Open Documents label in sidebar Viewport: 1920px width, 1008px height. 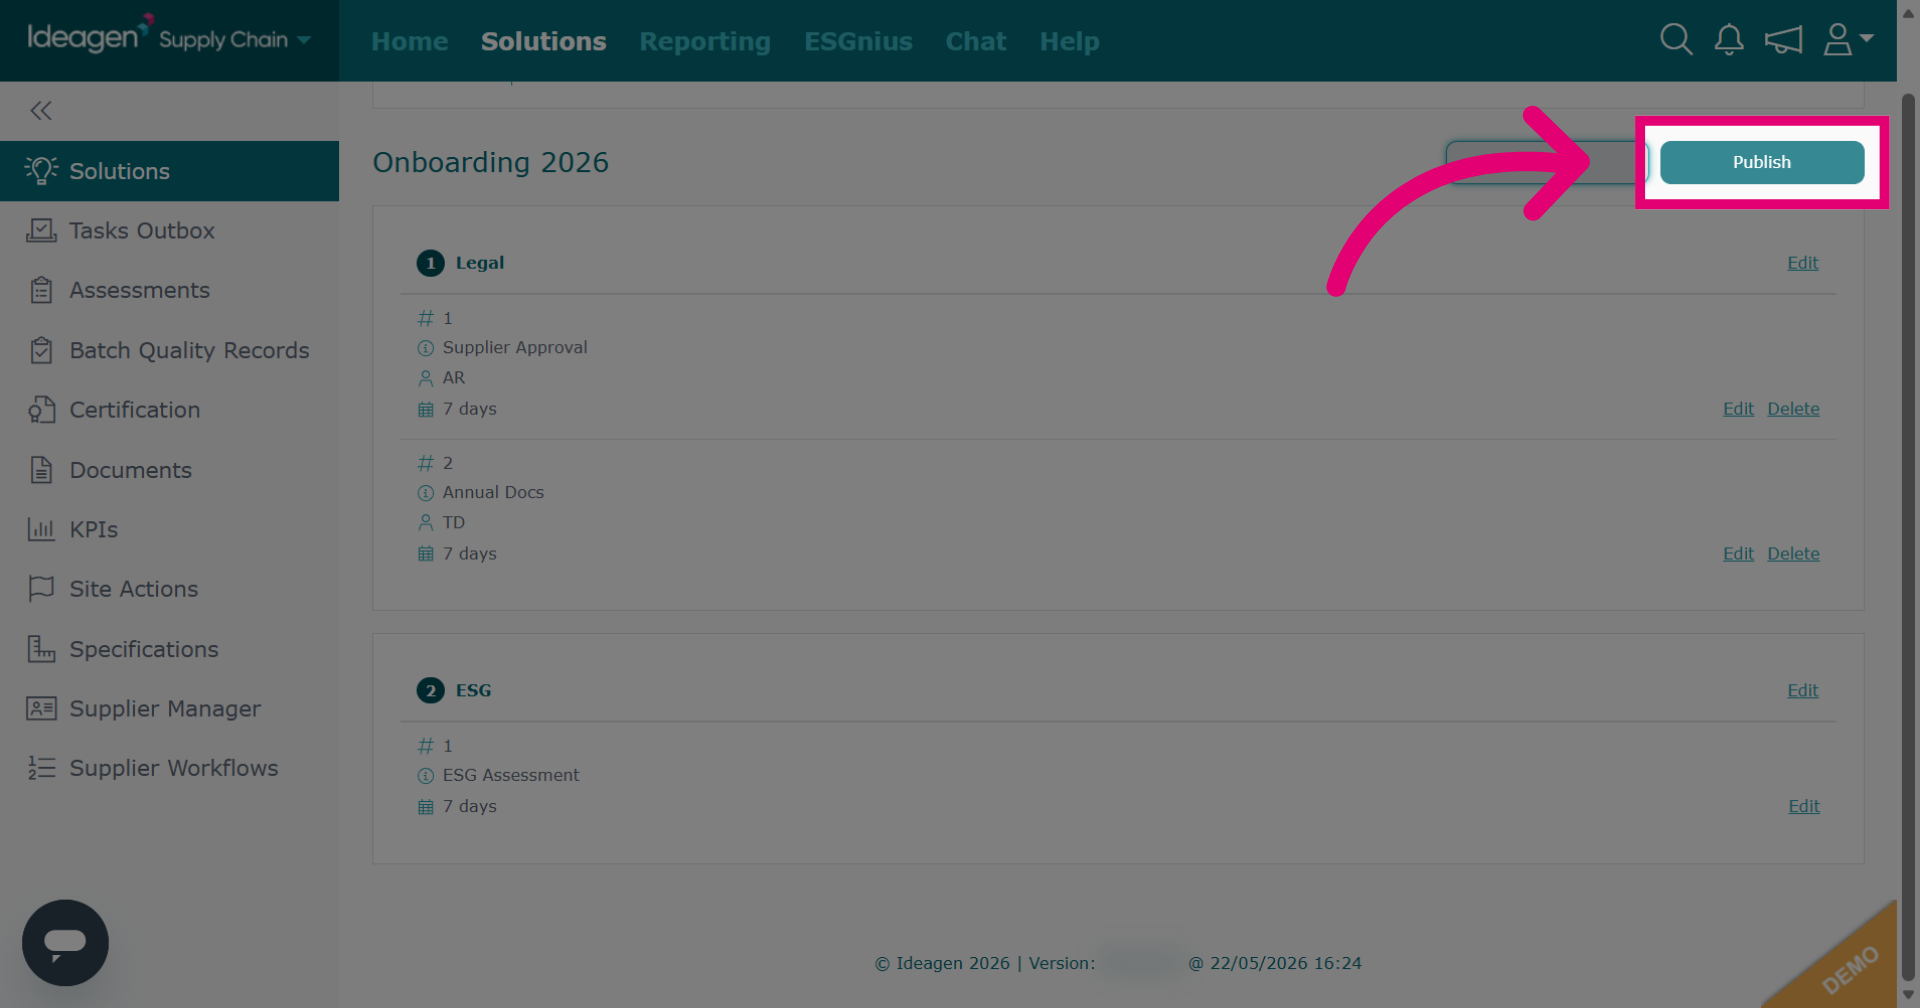pos(130,470)
